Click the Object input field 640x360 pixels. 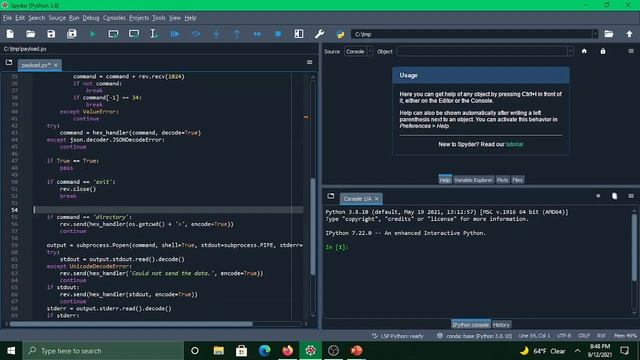click(482, 51)
